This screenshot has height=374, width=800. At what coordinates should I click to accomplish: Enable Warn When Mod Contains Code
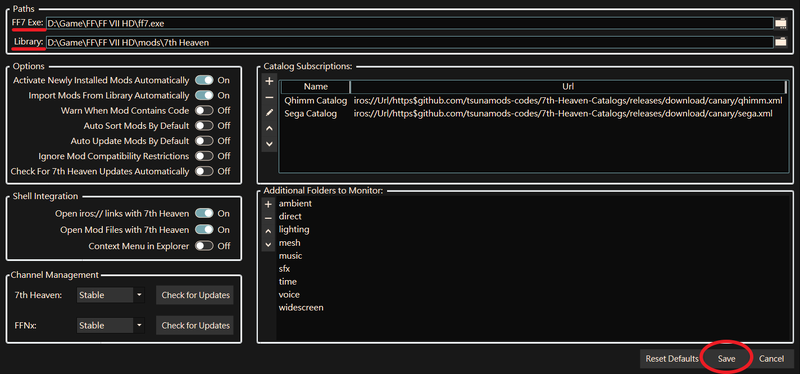click(204, 110)
